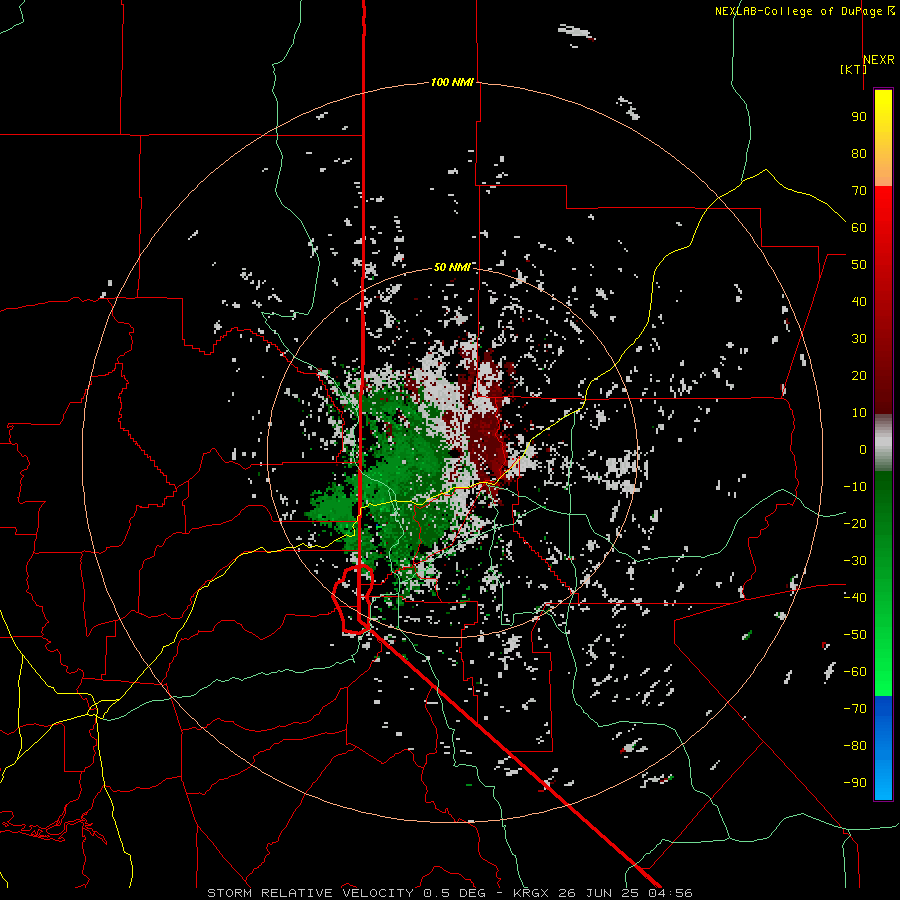
Task: Click the positive 20 knot scale value
Action: [x=859, y=375]
